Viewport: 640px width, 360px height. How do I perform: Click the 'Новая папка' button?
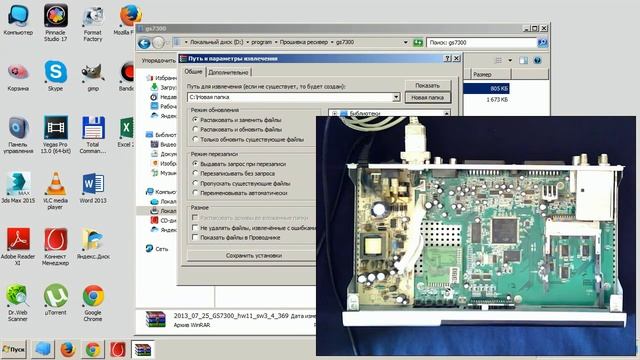tap(427, 98)
